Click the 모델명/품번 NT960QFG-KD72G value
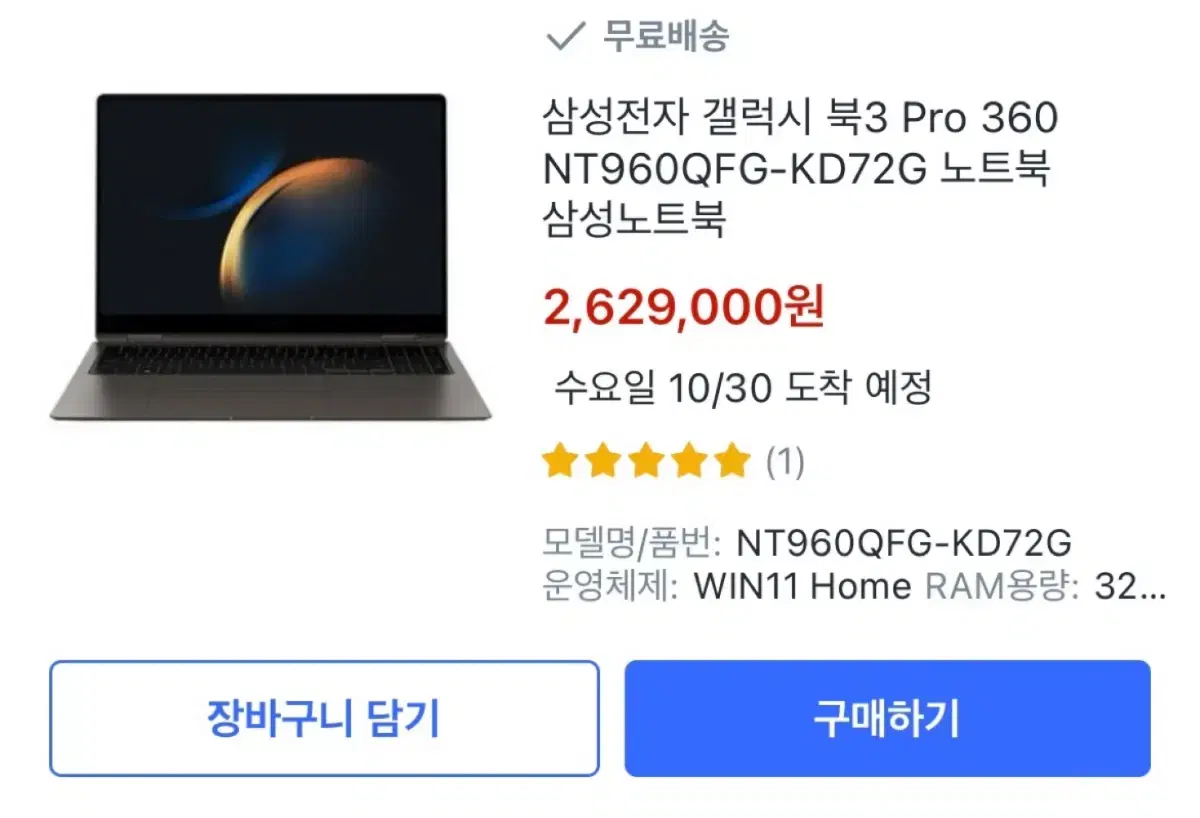Viewport: 1200px width, 818px height. point(904,543)
